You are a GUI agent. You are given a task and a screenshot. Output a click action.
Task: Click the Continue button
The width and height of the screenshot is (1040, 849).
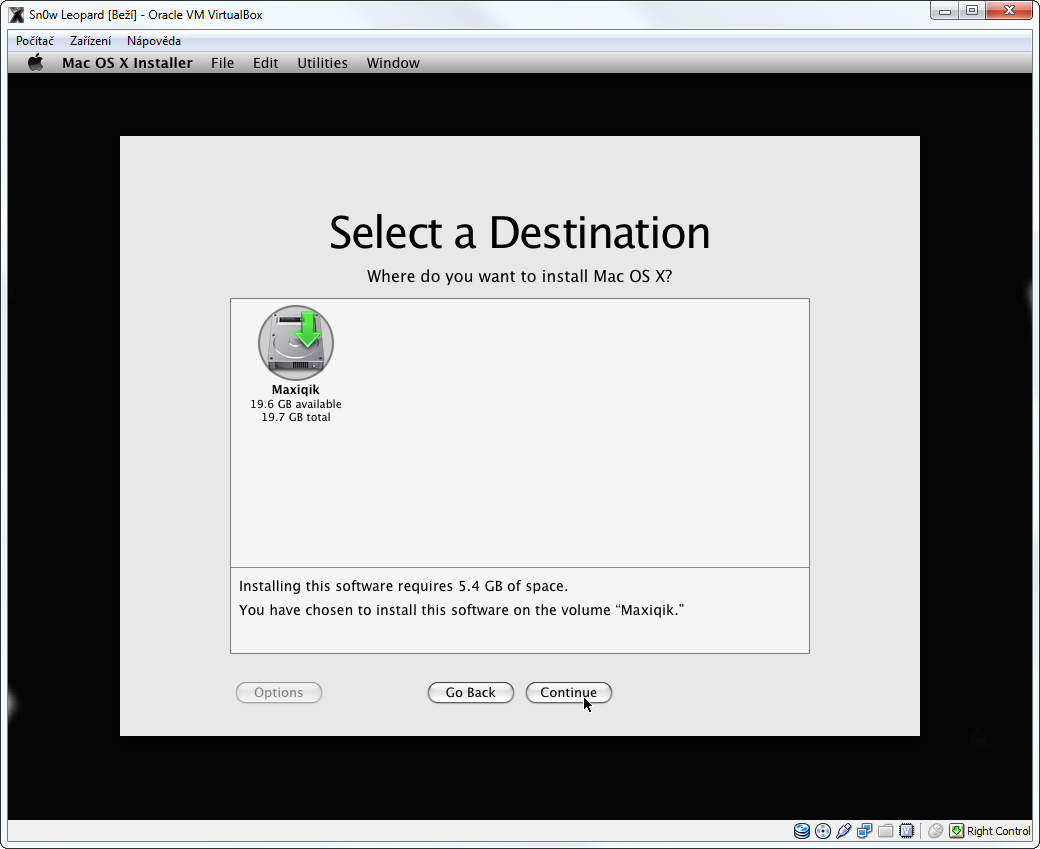[568, 692]
